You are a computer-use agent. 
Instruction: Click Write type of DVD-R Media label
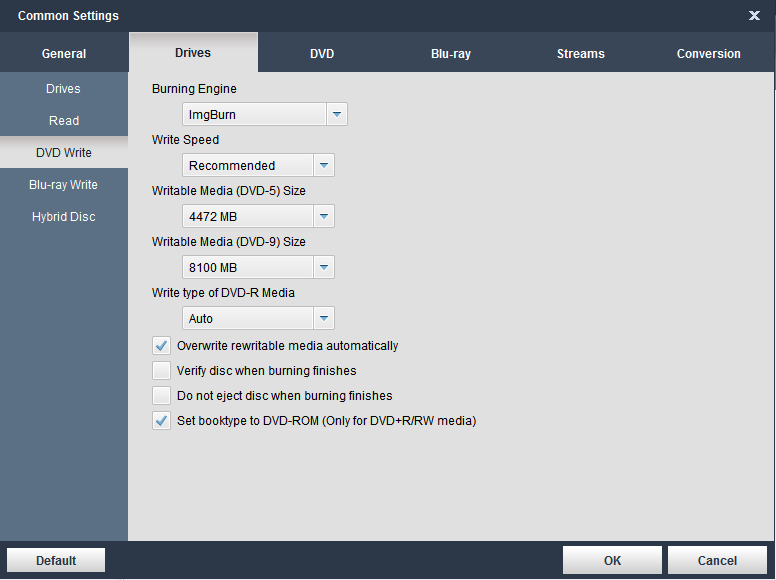[223, 292]
